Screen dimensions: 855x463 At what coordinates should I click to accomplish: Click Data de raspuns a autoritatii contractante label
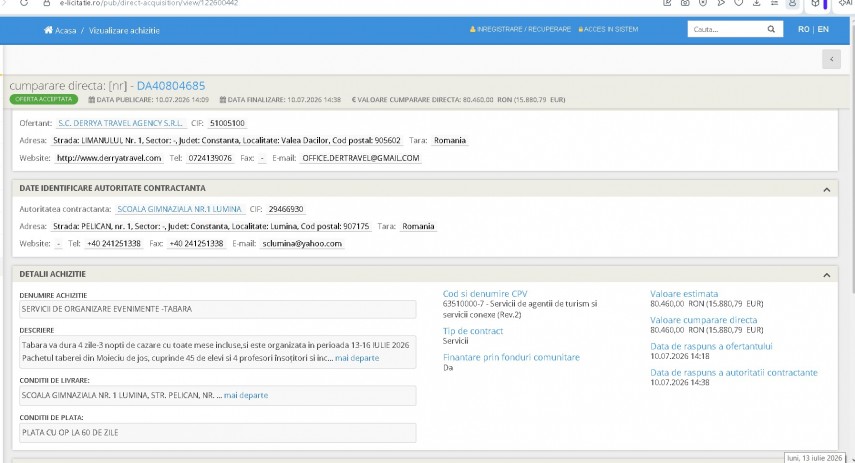click(734, 372)
